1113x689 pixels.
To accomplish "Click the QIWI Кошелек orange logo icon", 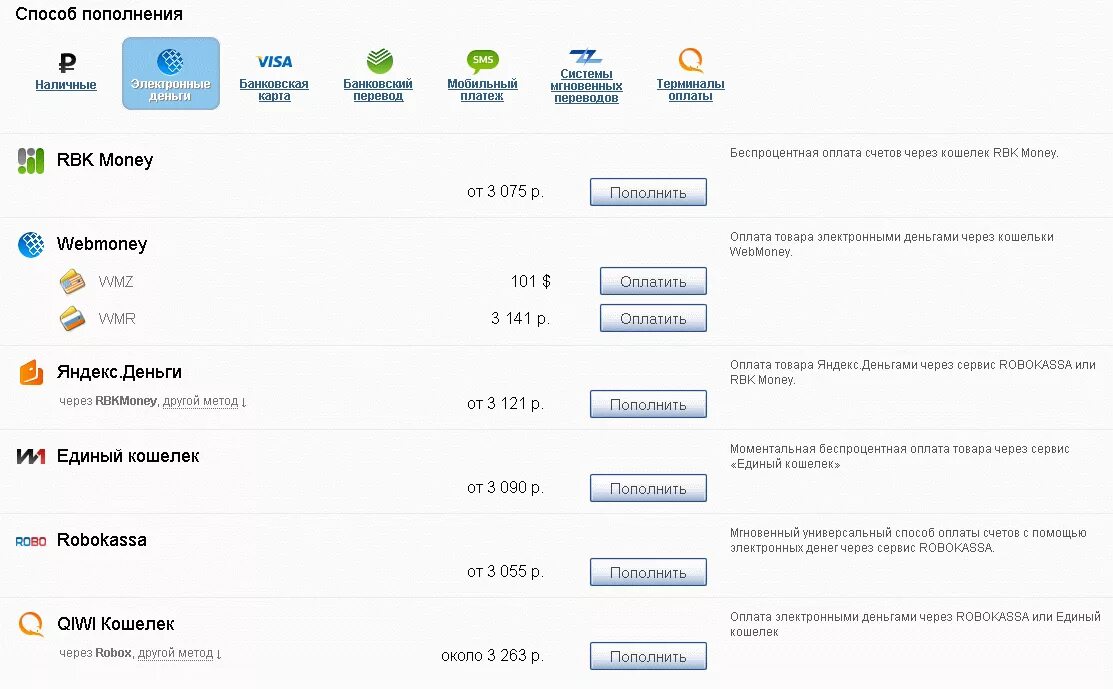I will 31,624.
